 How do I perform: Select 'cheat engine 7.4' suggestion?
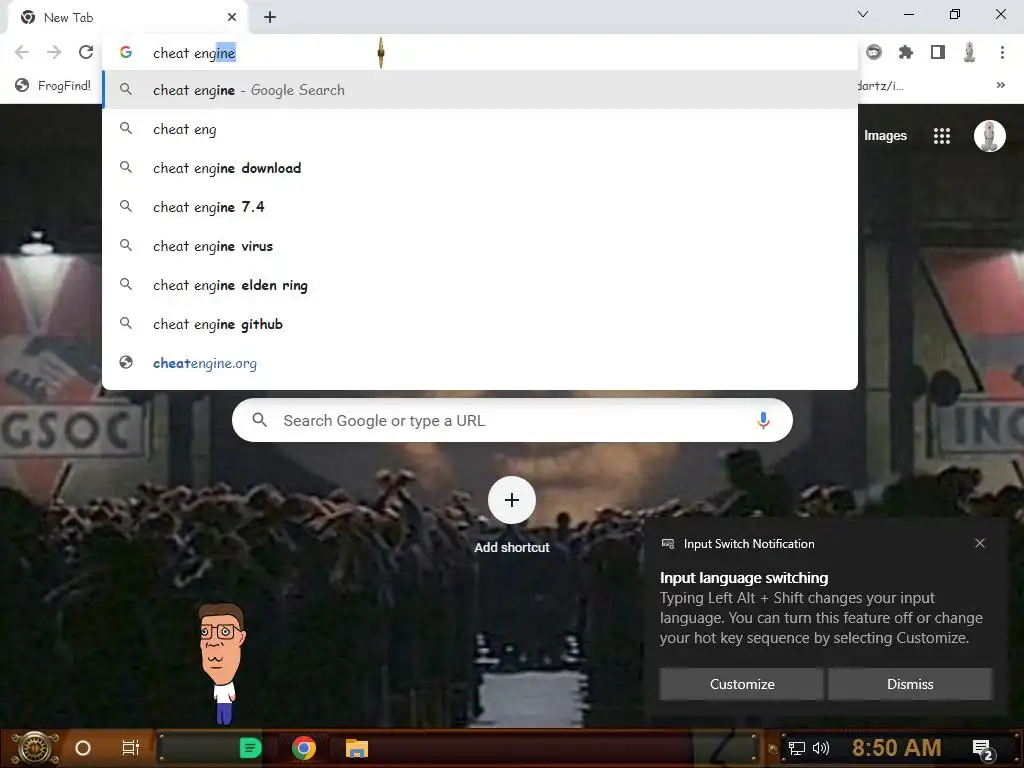click(480, 207)
